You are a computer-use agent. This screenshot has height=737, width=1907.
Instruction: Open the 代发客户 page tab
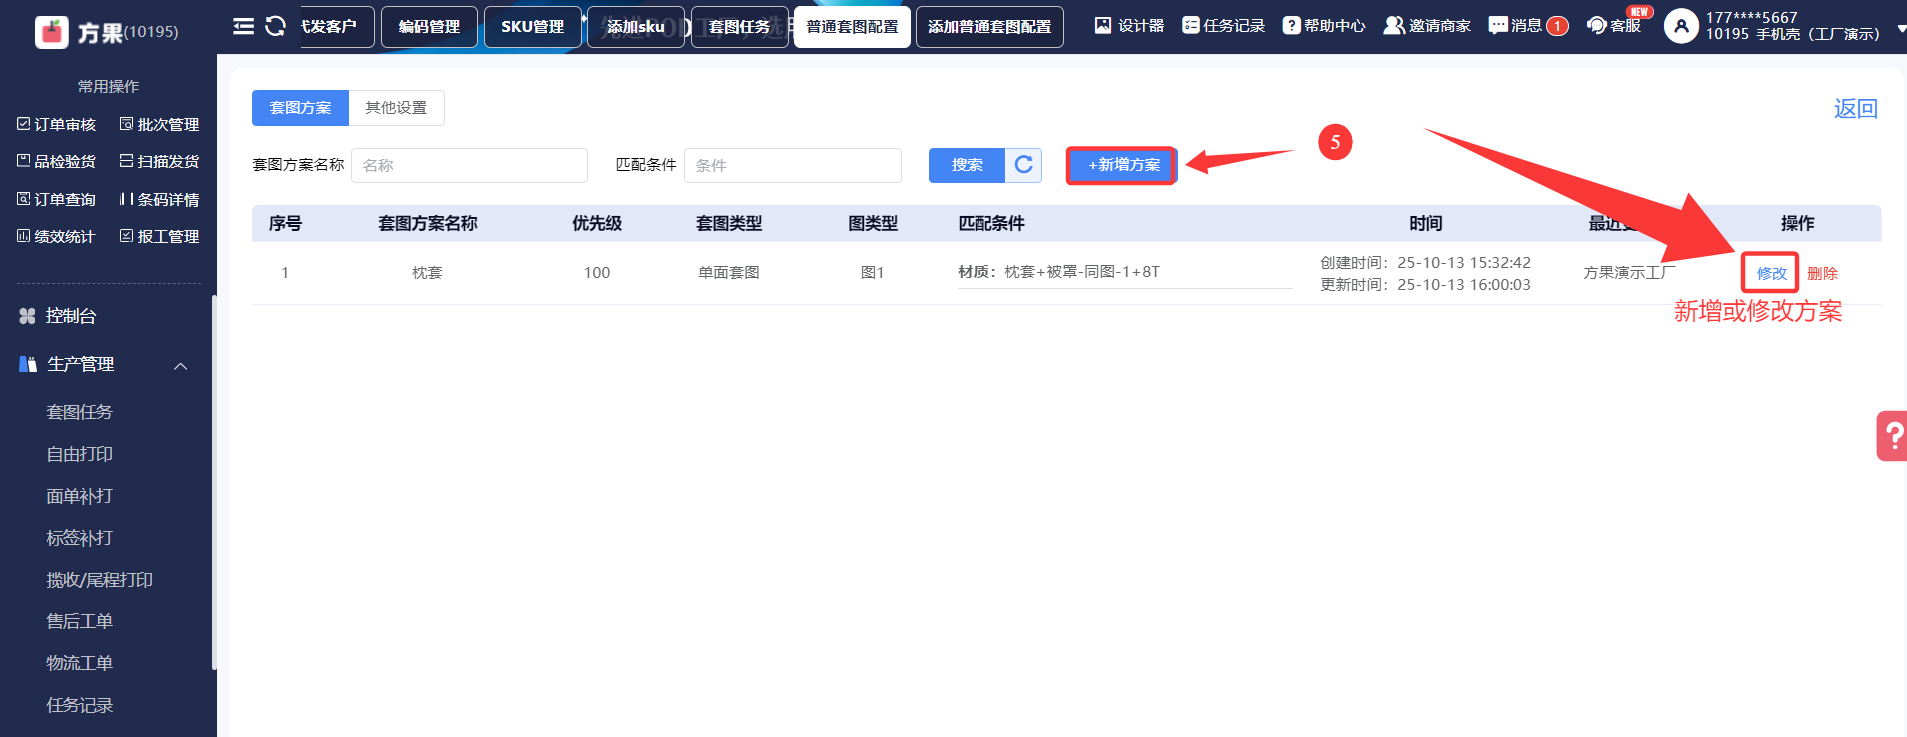click(x=338, y=27)
